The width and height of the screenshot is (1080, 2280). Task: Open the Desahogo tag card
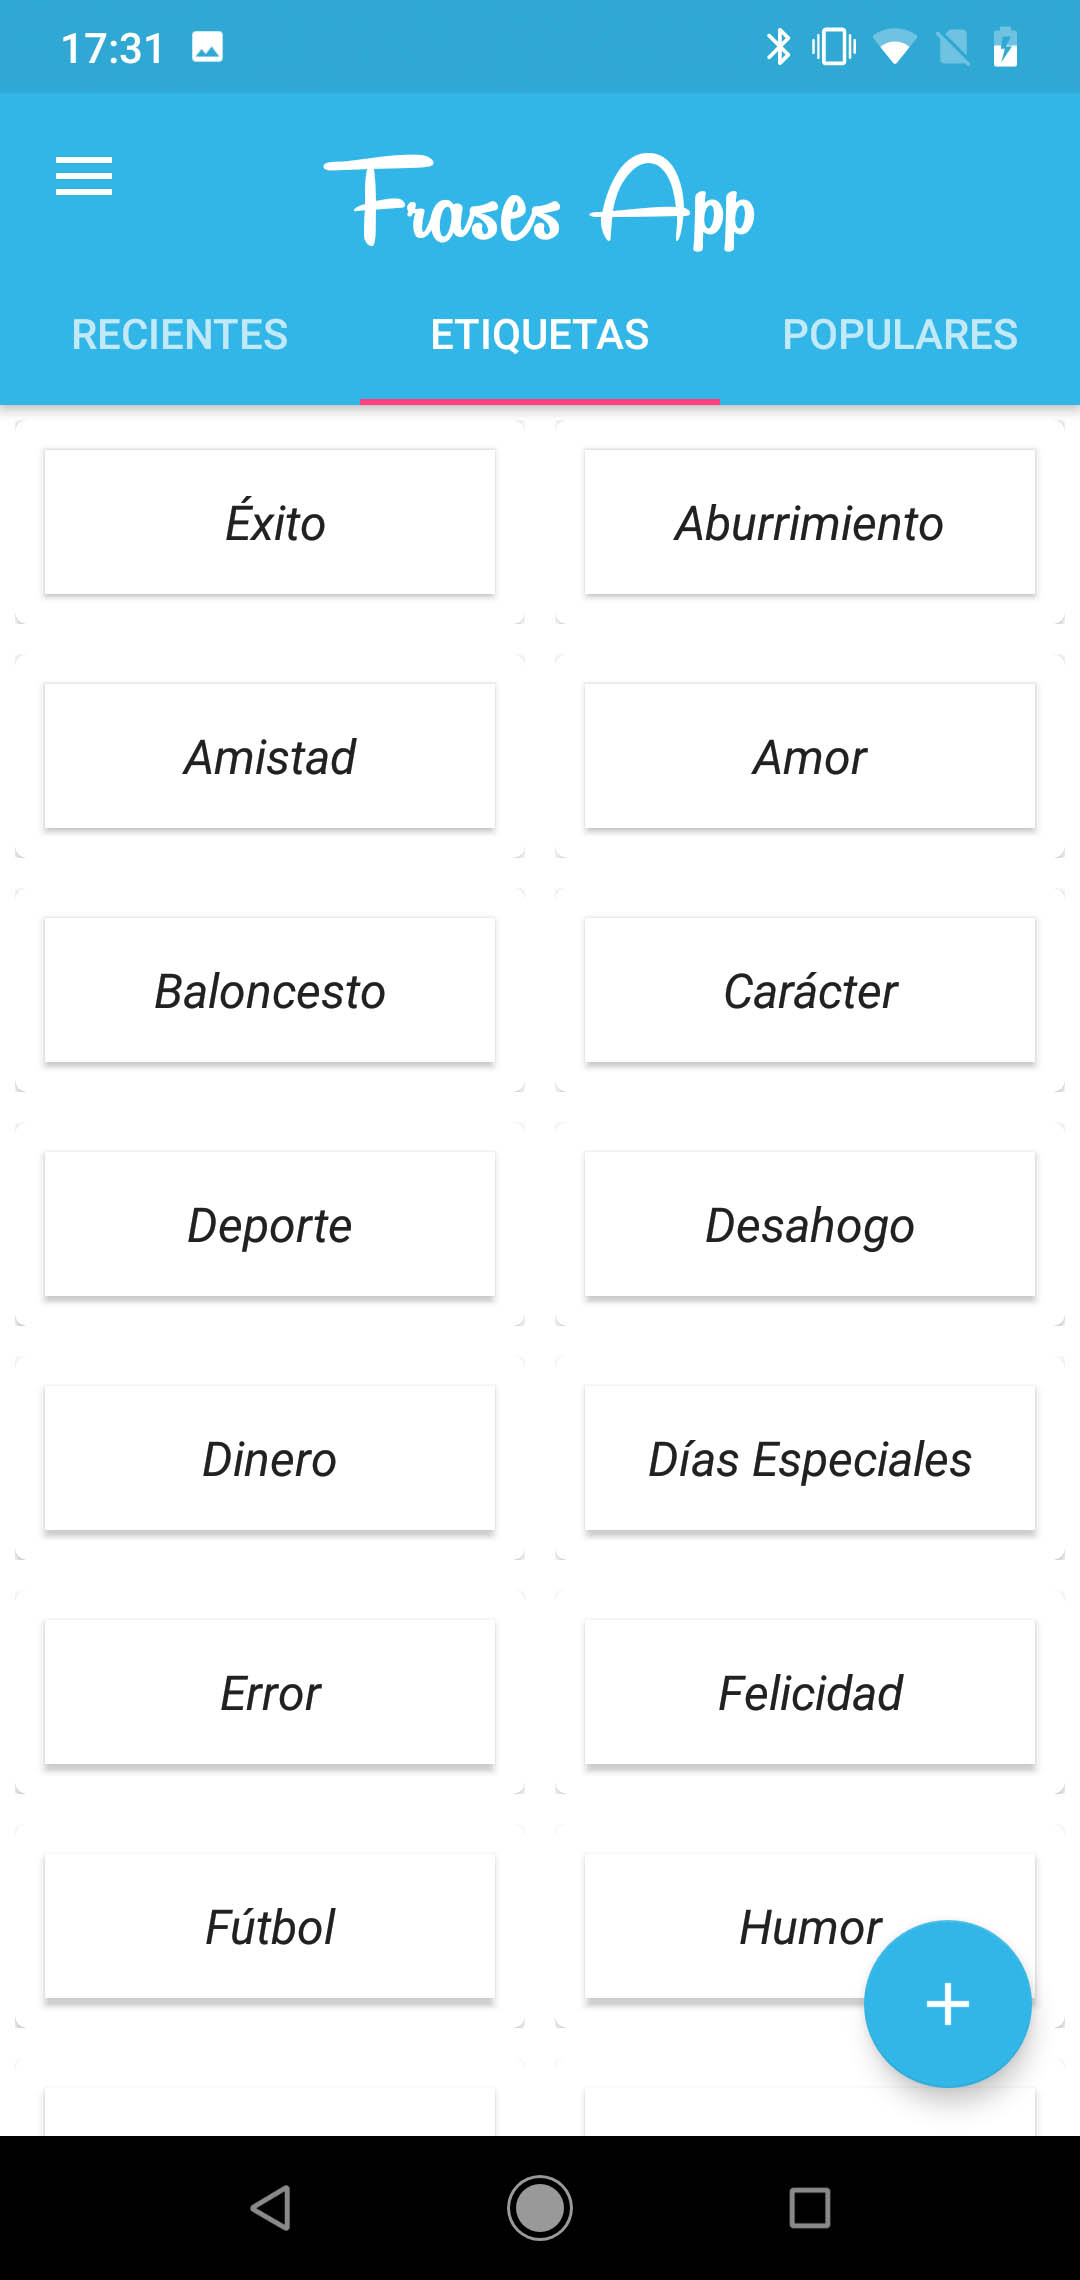point(810,1224)
